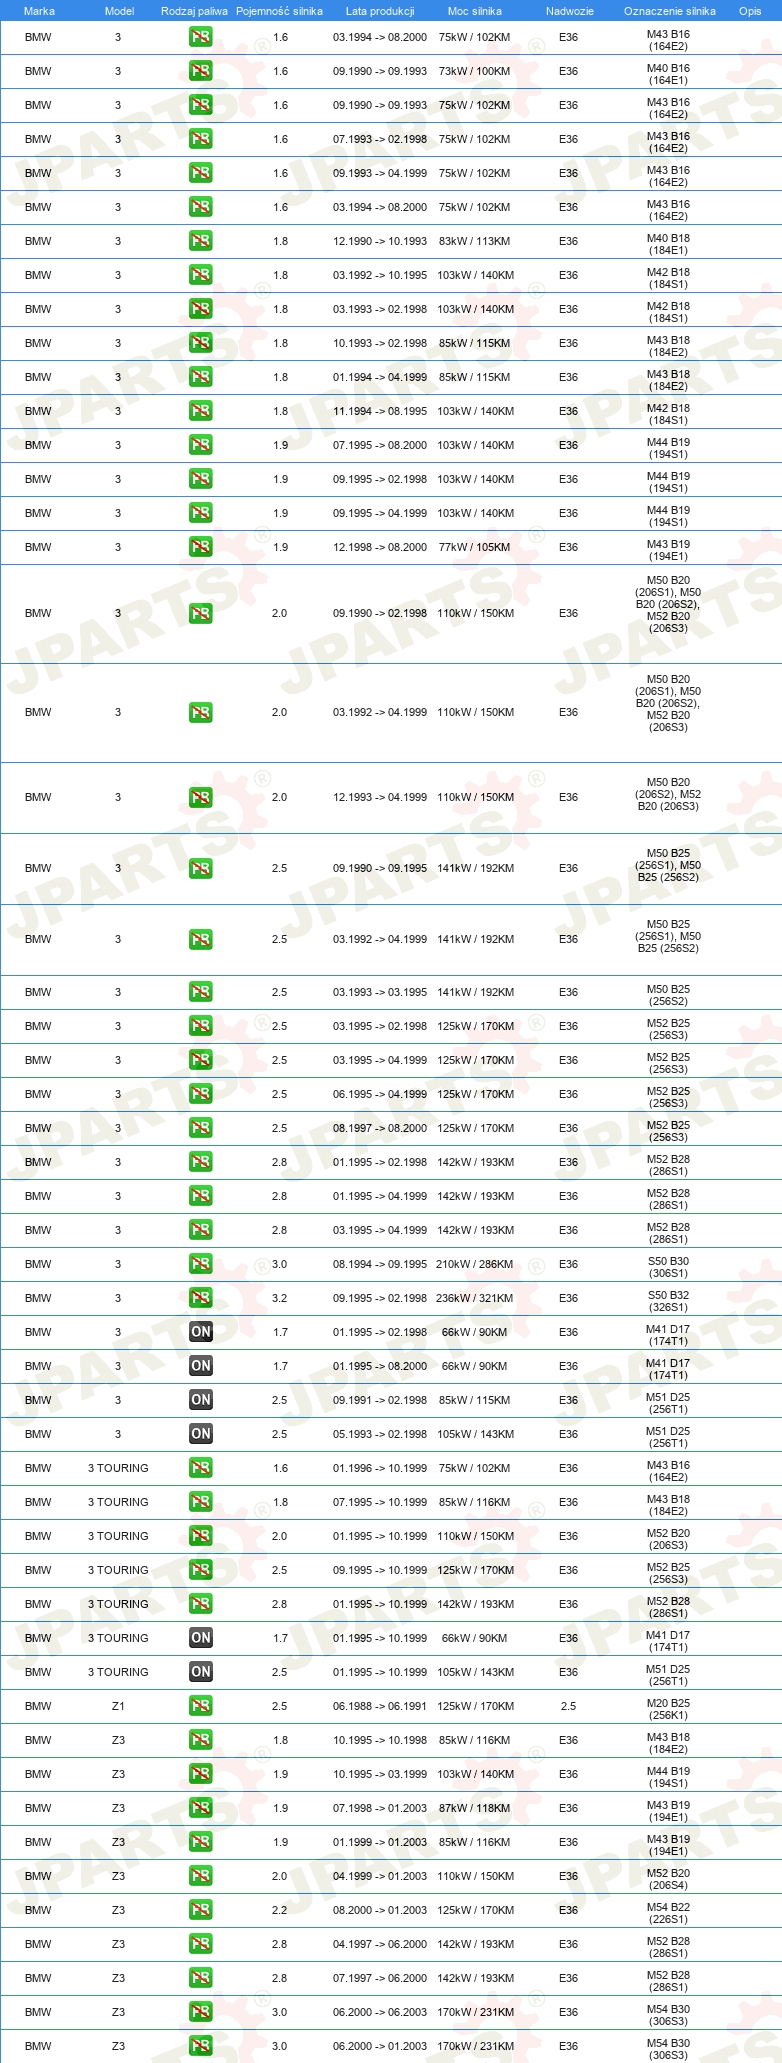
Task: Click the 12.1998 -> 08.2000 production years cell
Action: (380, 547)
